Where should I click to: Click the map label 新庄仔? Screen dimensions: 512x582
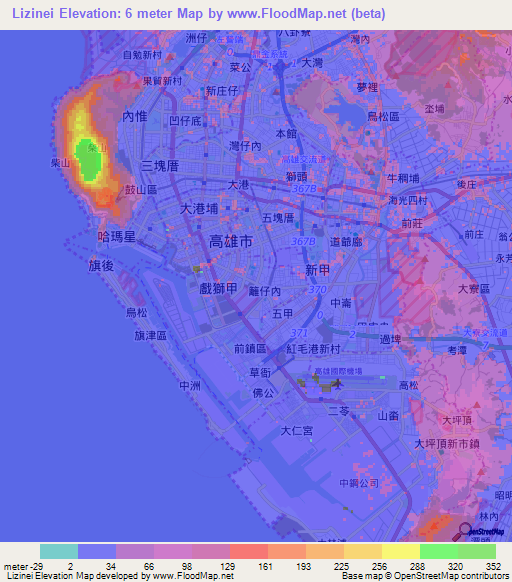coord(222,91)
